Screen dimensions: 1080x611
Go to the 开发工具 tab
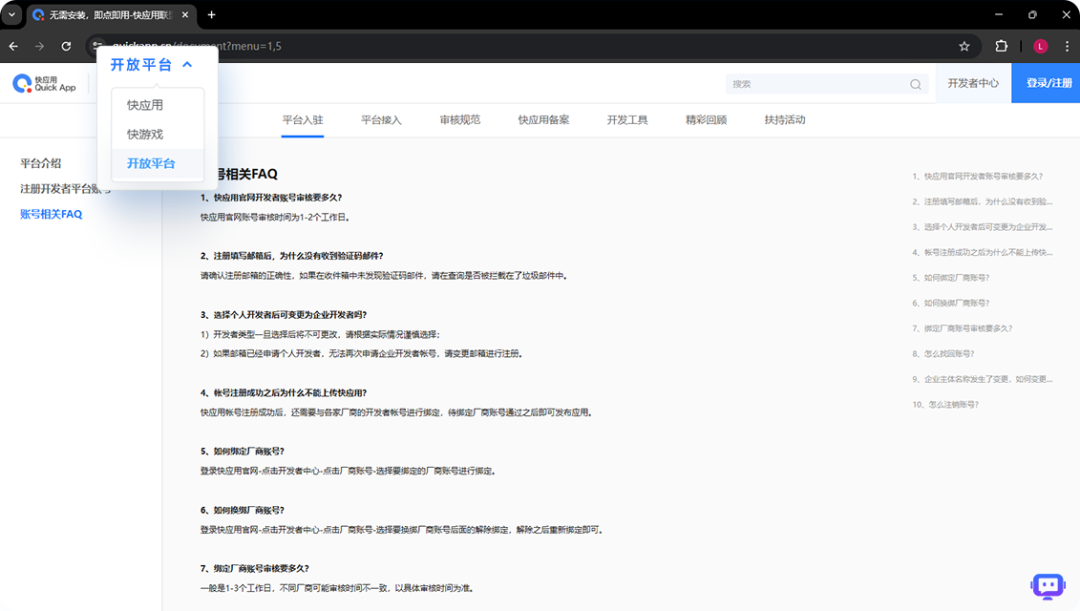627,120
